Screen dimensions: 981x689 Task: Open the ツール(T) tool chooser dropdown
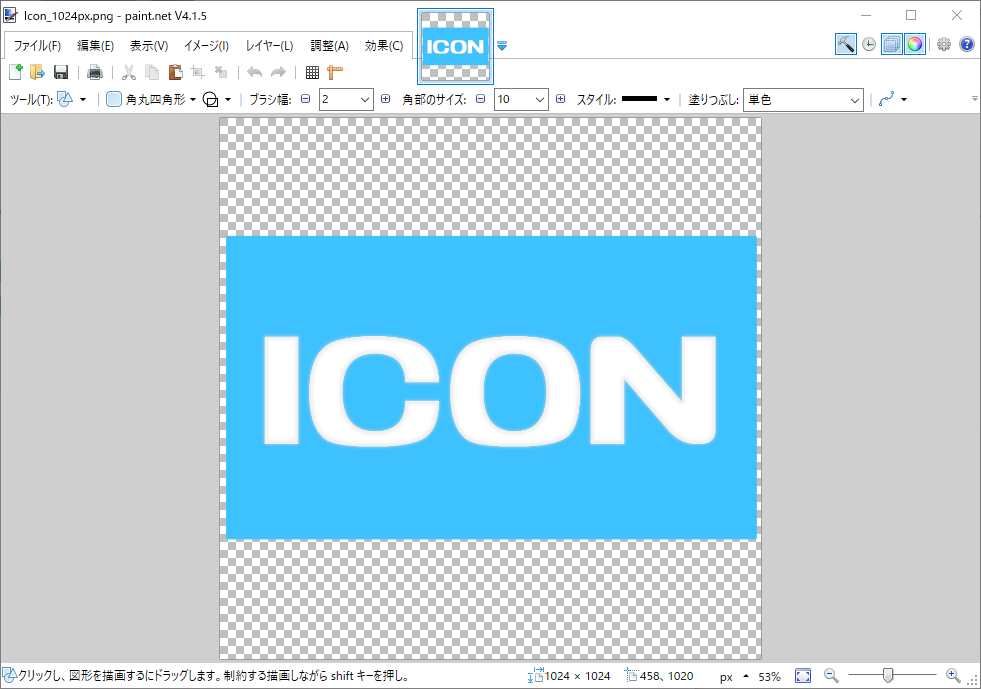(72, 100)
